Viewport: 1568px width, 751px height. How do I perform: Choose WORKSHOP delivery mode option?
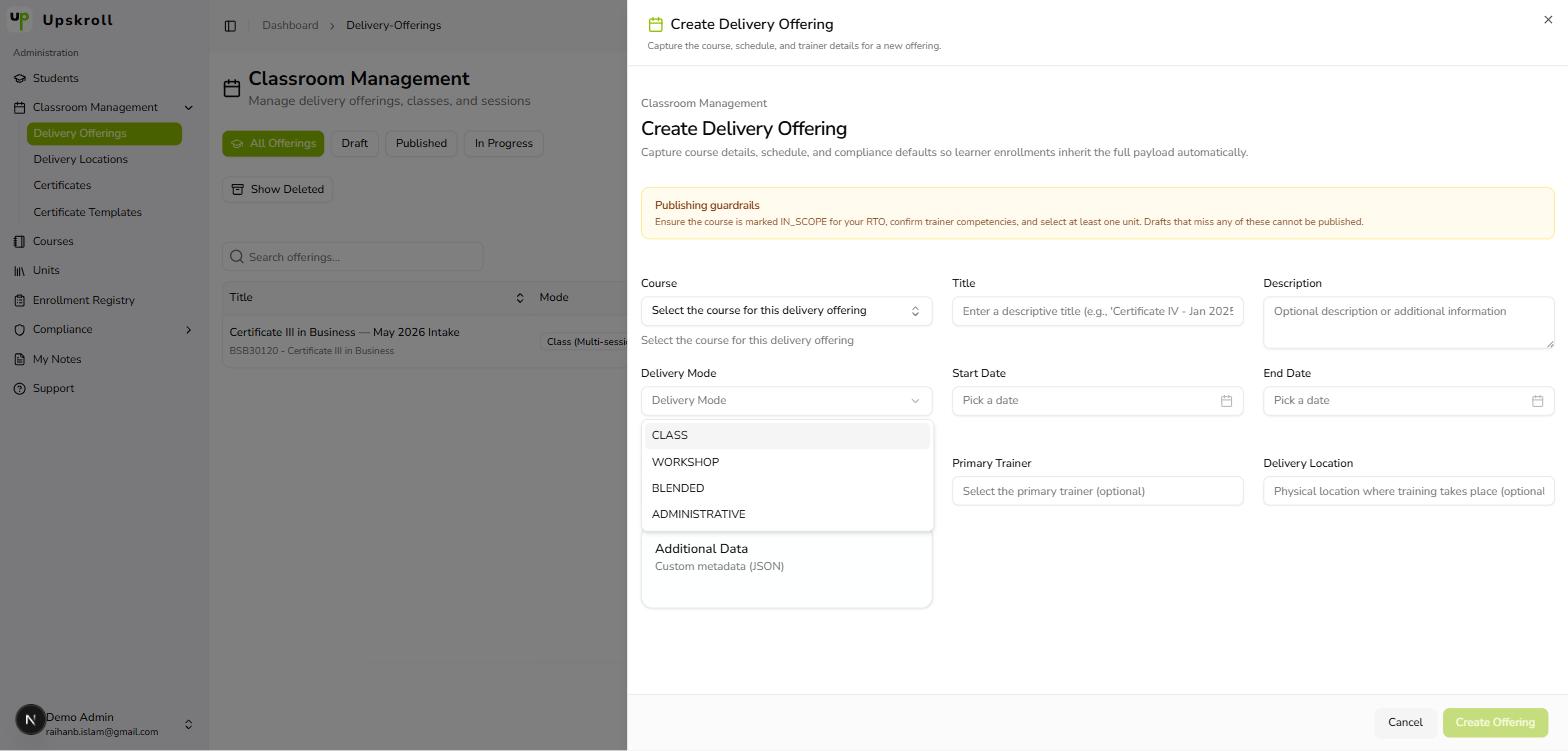point(786,462)
